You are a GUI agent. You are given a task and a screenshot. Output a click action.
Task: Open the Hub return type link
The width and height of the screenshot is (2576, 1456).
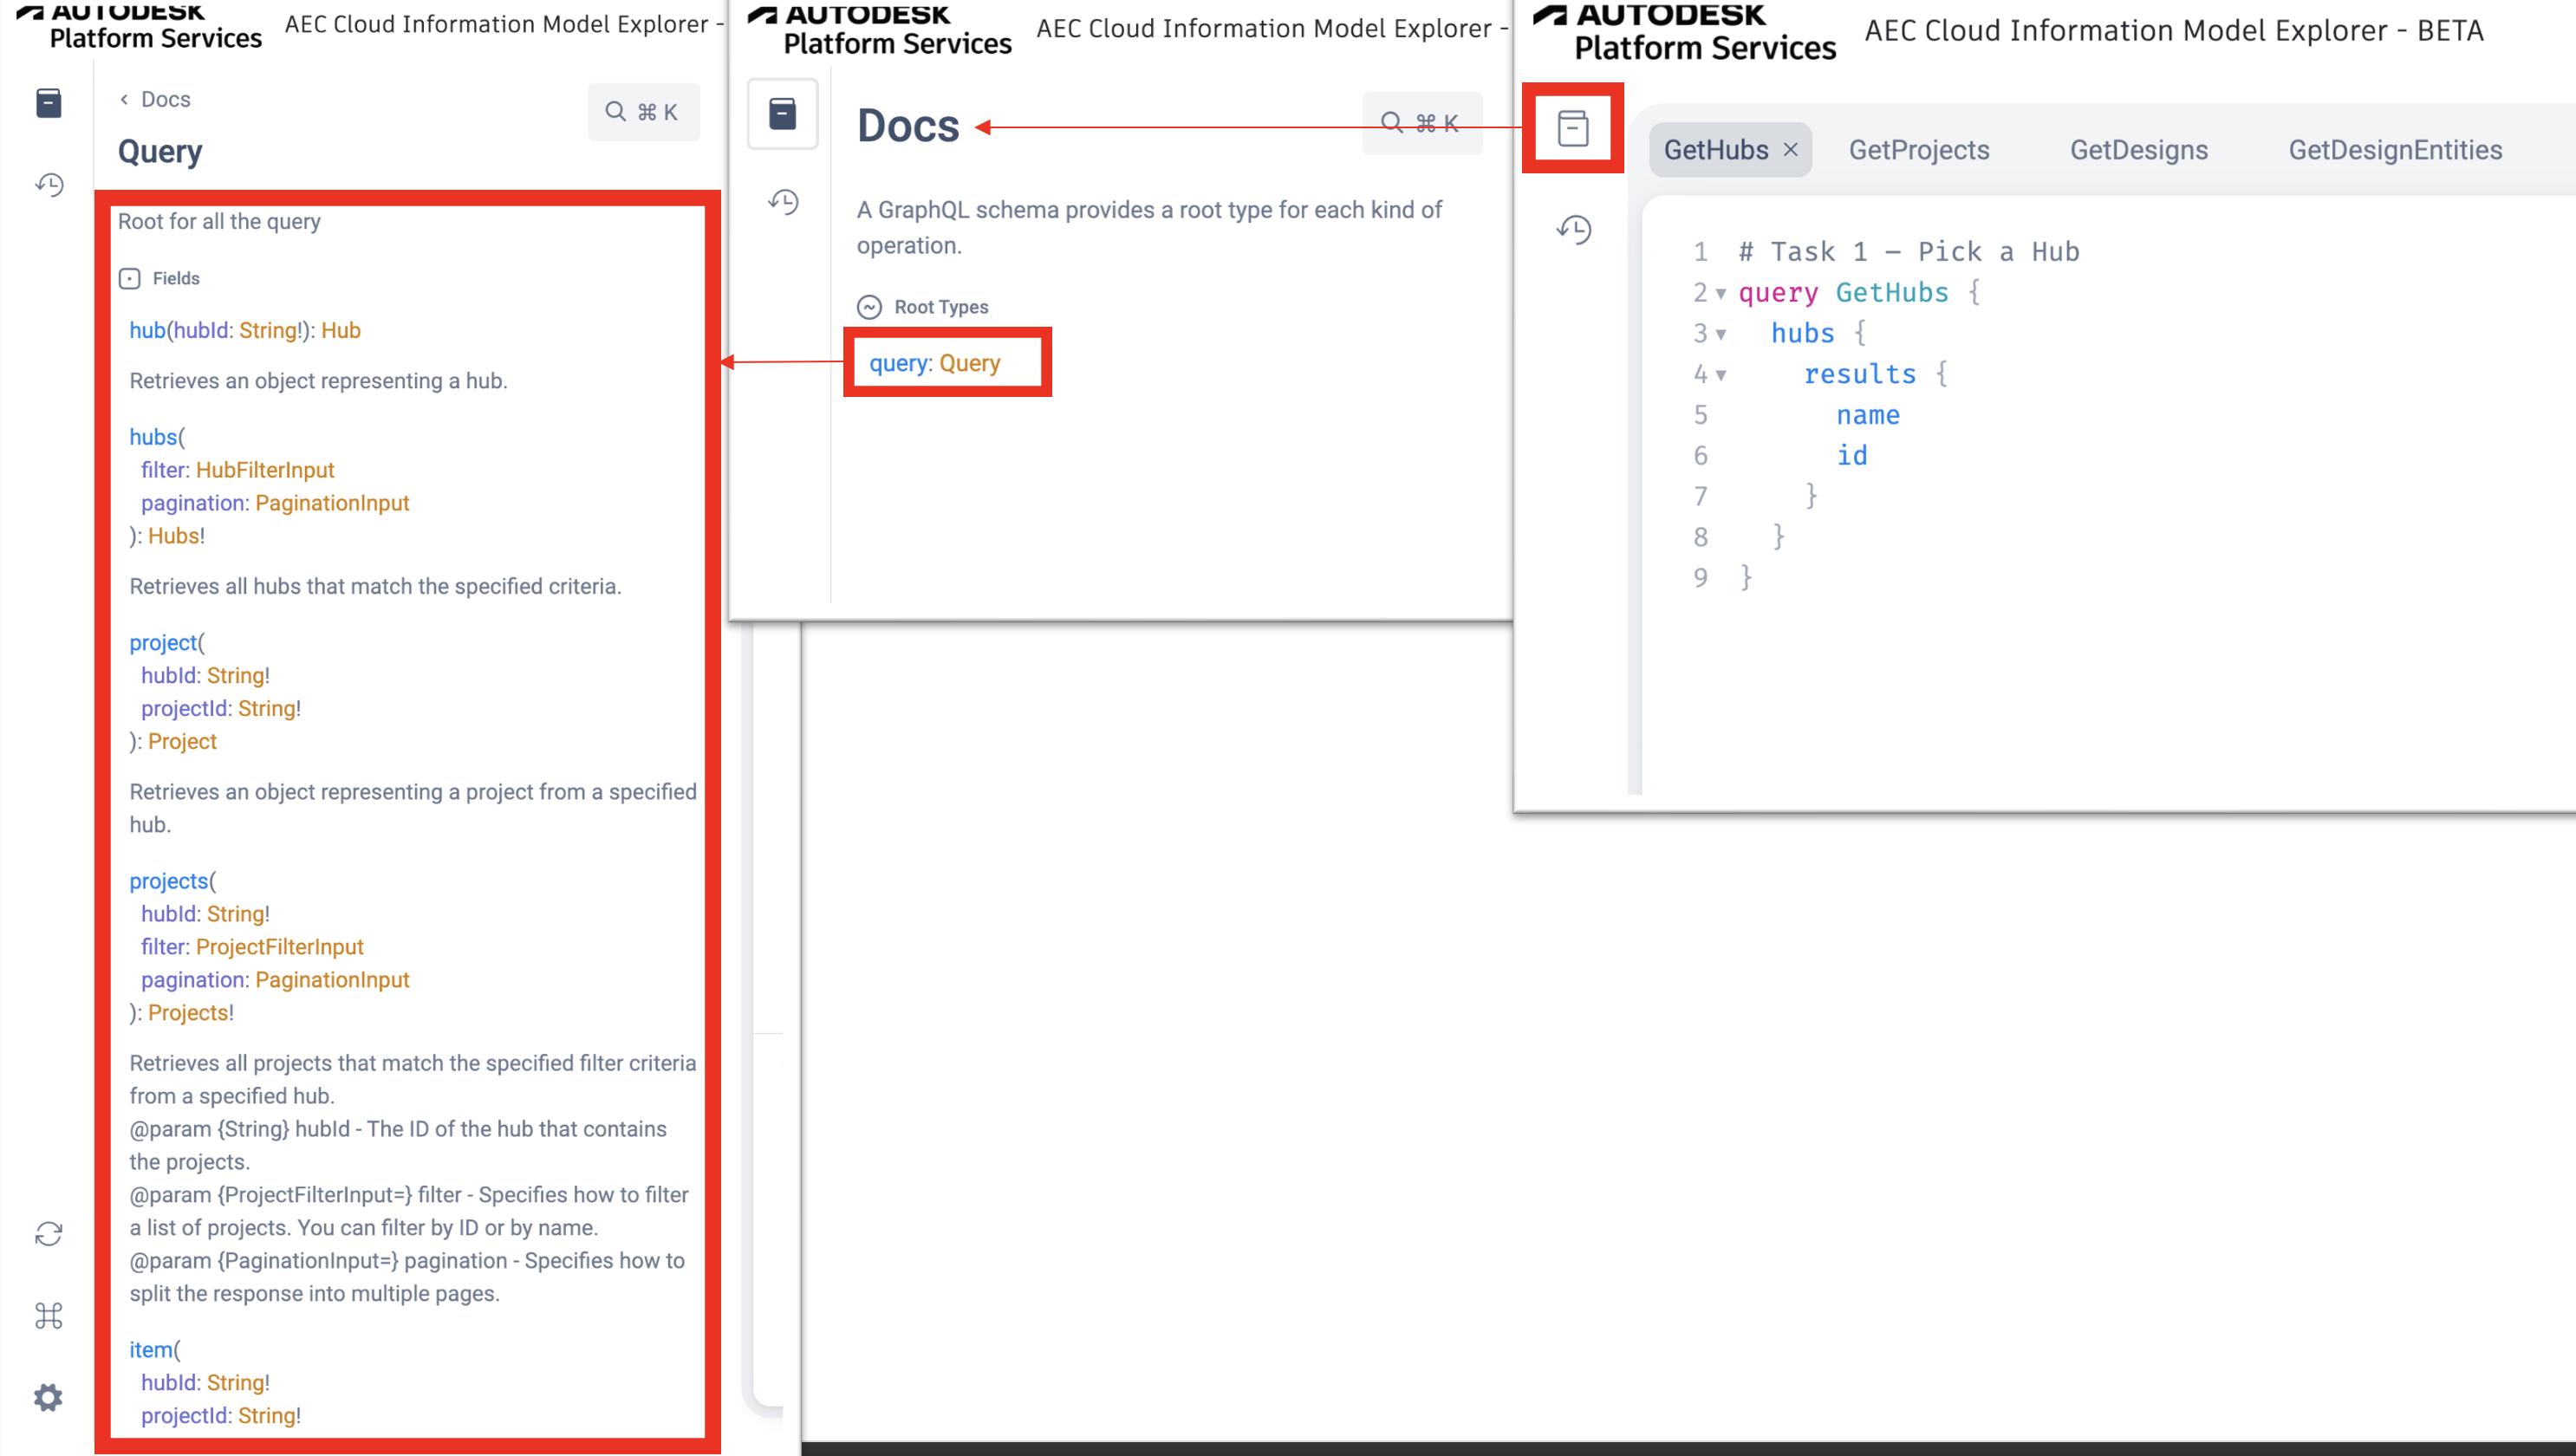(x=340, y=330)
